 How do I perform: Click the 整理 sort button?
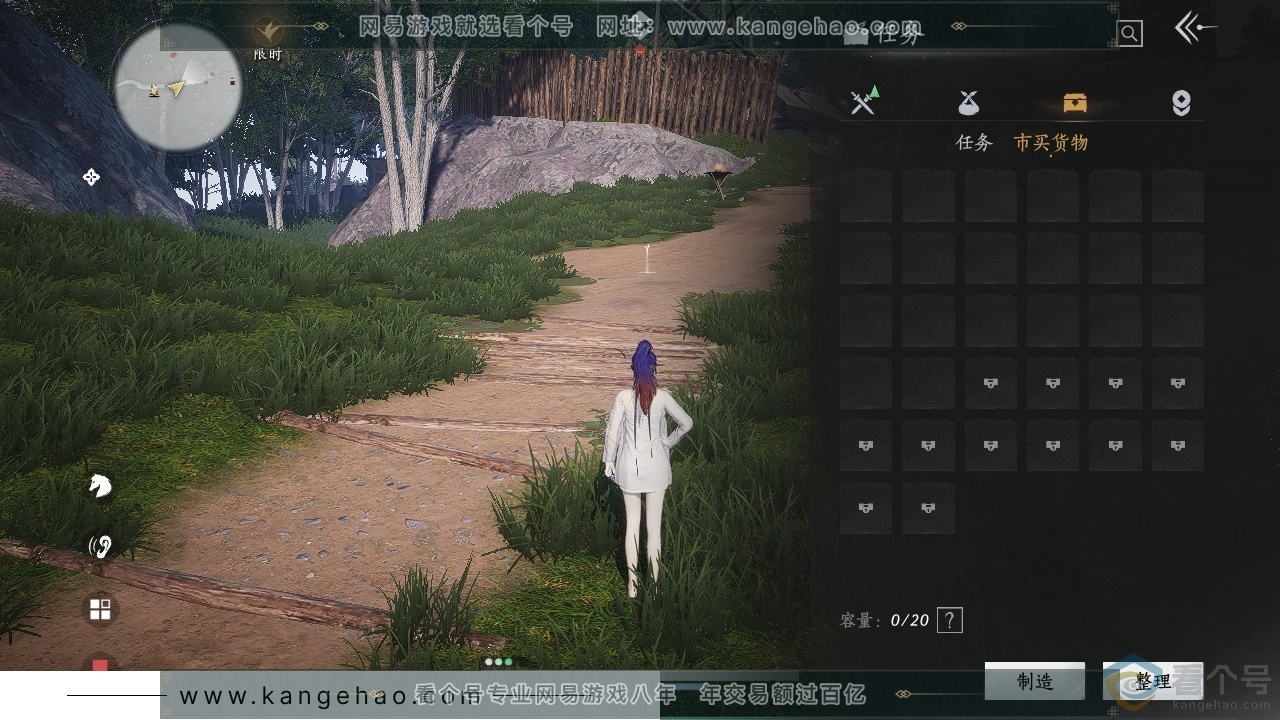click(1153, 682)
